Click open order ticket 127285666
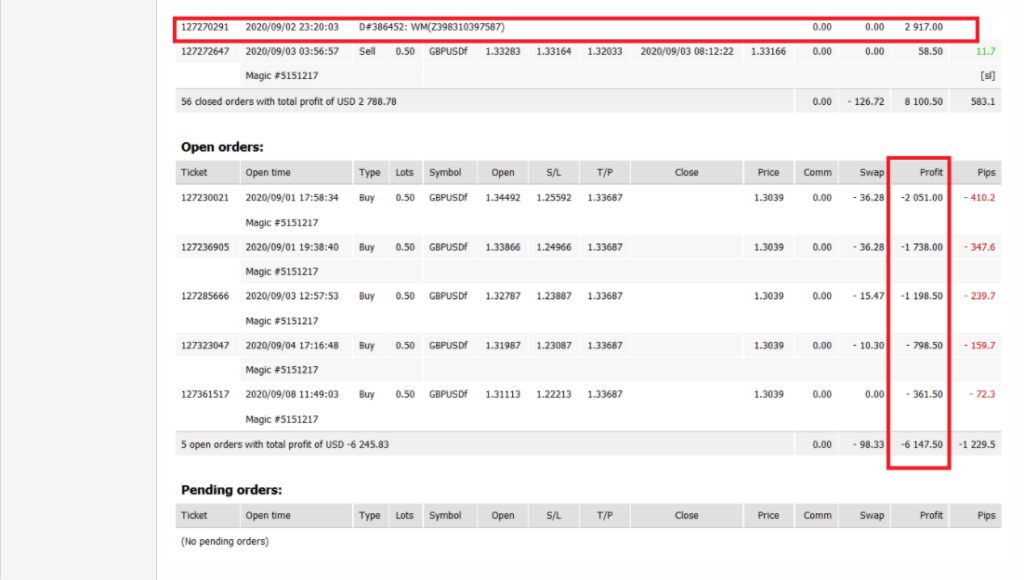The width and height of the screenshot is (1024, 580). click(205, 297)
